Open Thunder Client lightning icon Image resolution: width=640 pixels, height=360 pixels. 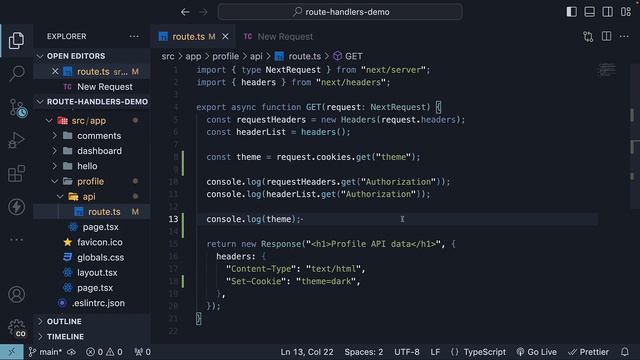16,207
